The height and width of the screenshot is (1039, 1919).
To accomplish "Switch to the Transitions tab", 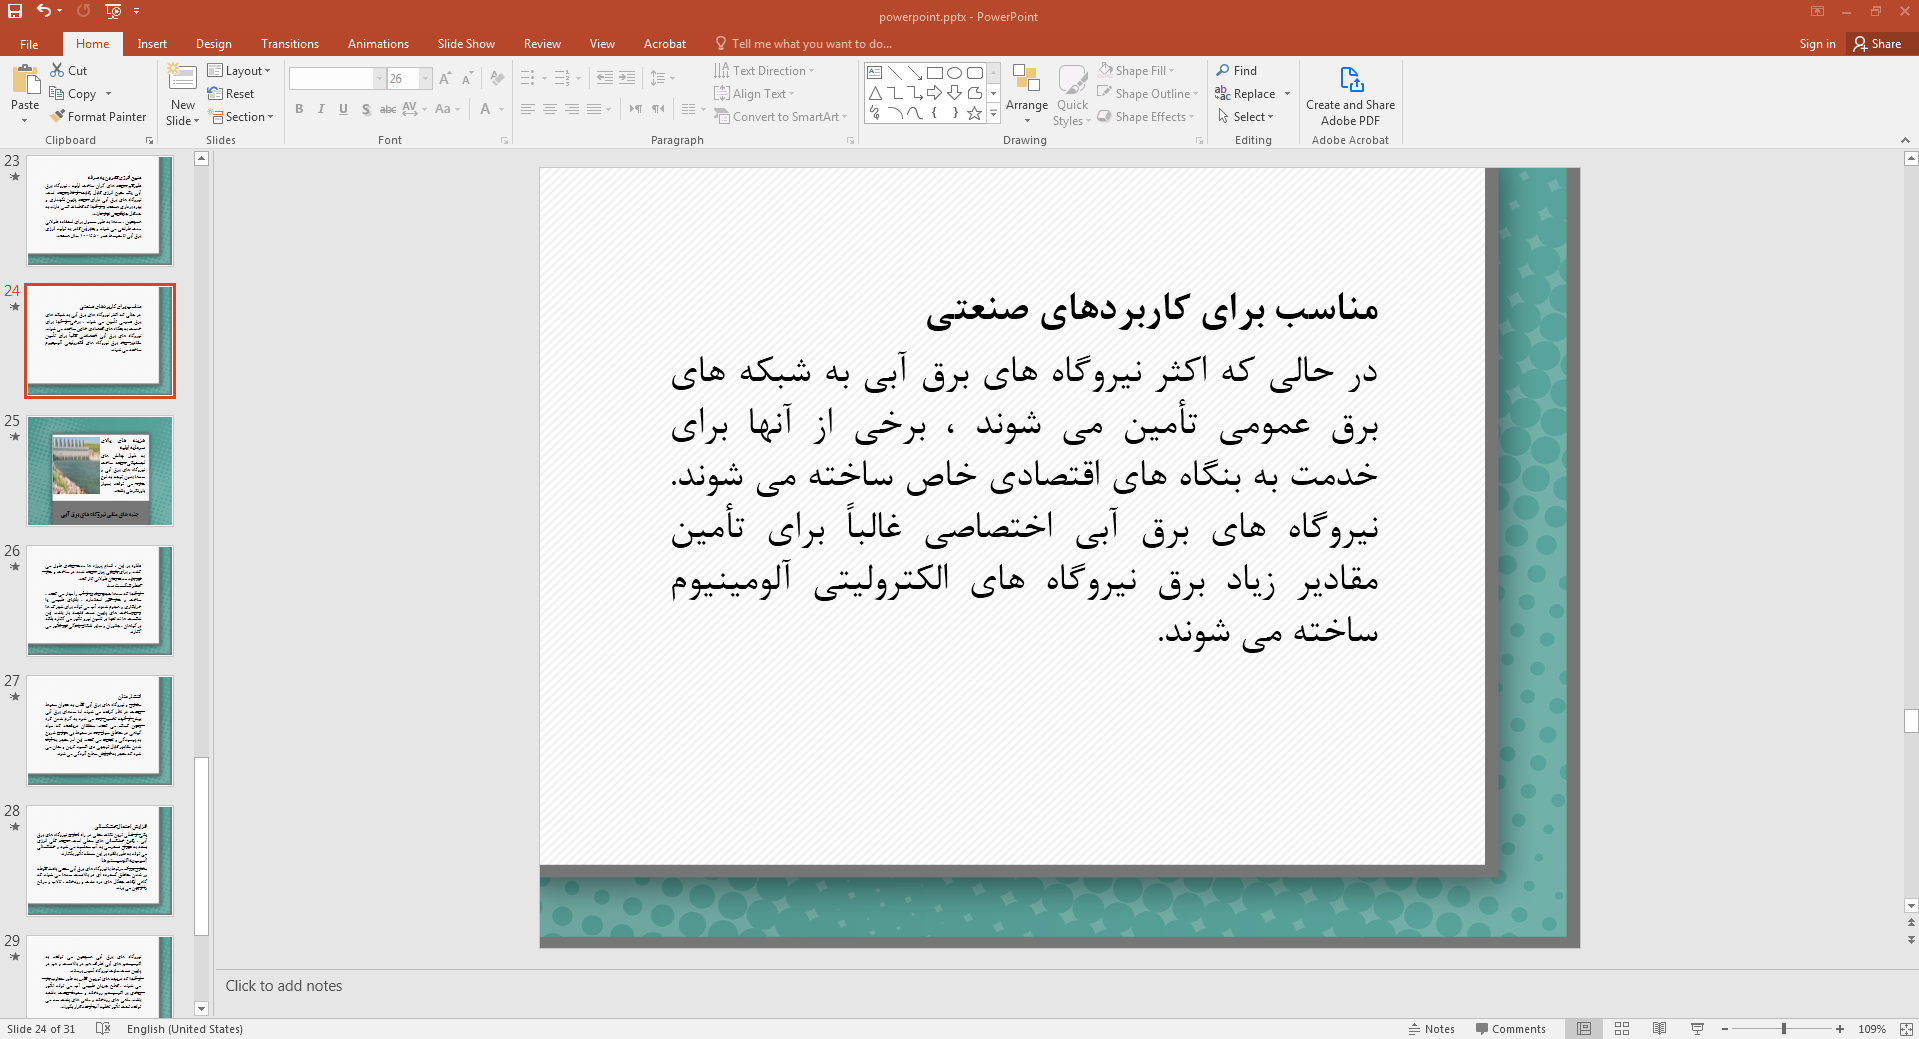I will [x=290, y=44].
